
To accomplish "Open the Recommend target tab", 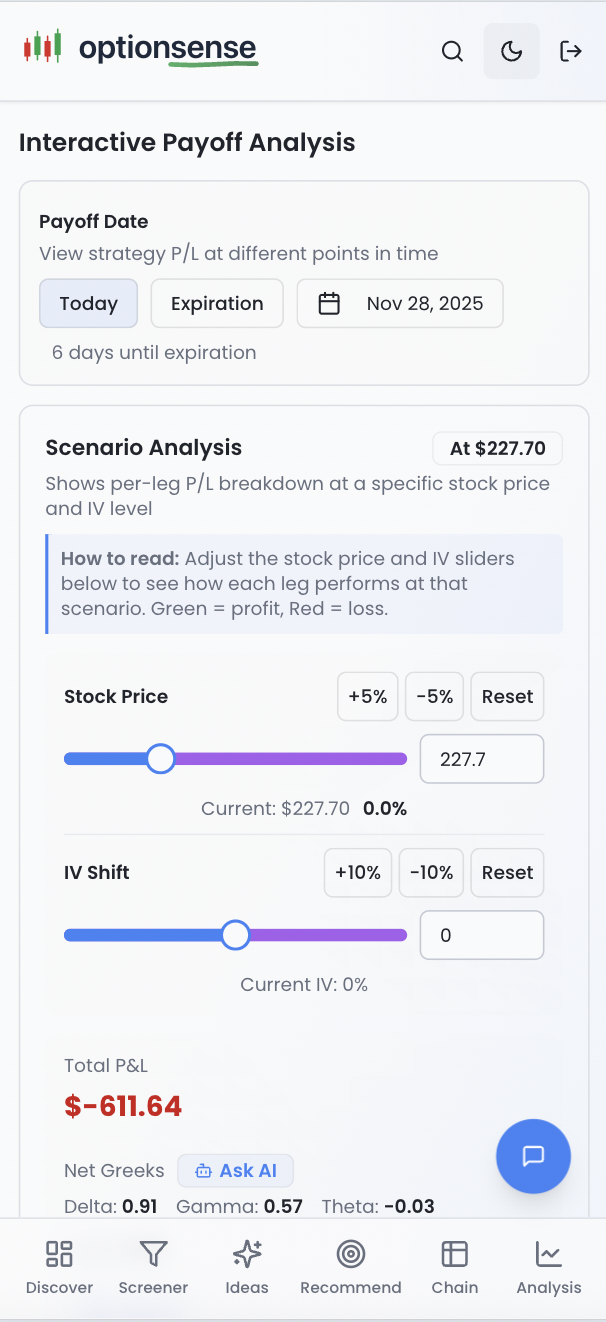I will pyautogui.click(x=351, y=1267).
